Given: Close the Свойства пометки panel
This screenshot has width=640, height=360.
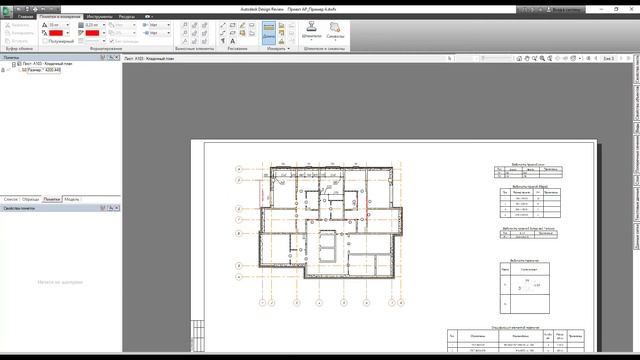Looking at the screenshot, I should coord(117,208).
